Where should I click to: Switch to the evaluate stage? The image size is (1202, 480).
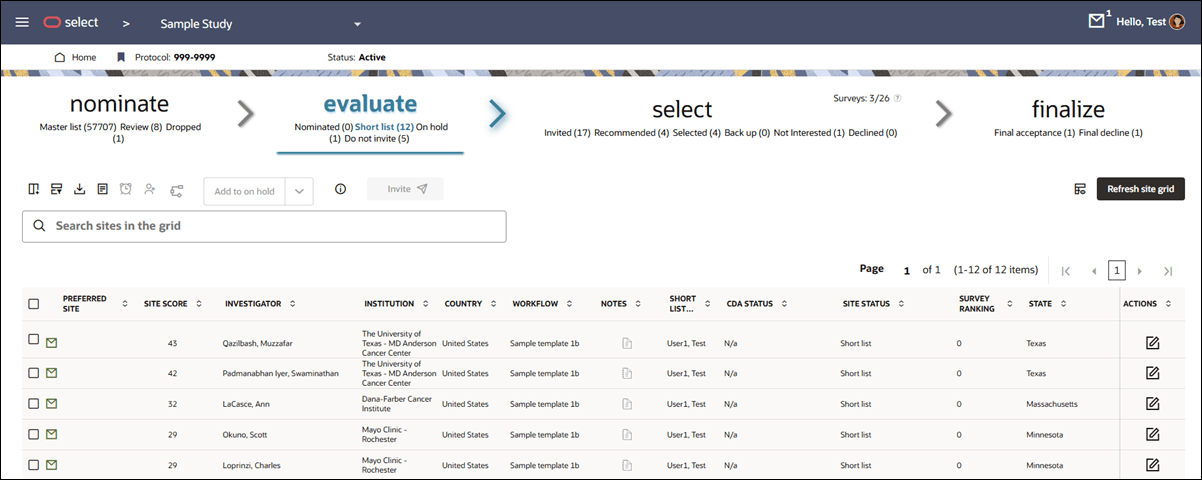[x=370, y=104]
